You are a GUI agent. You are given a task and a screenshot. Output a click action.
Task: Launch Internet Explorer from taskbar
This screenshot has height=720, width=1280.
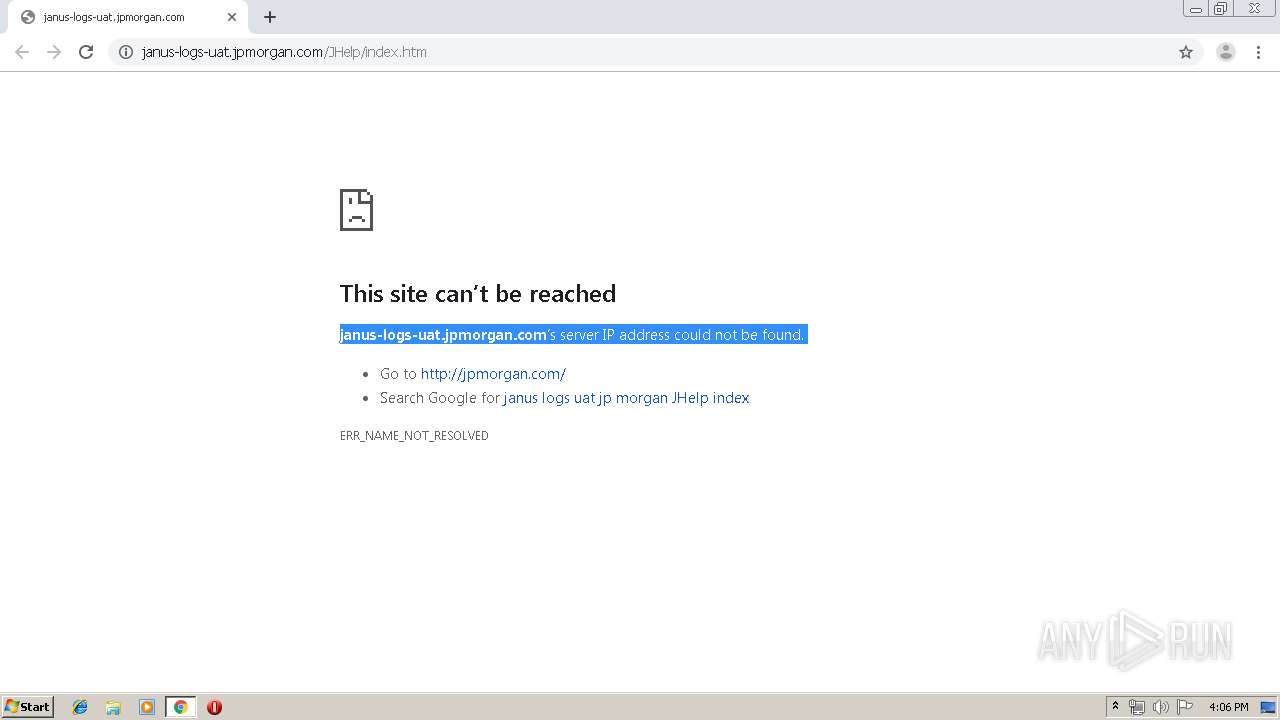pyautogui.click(x=80, y=707)
